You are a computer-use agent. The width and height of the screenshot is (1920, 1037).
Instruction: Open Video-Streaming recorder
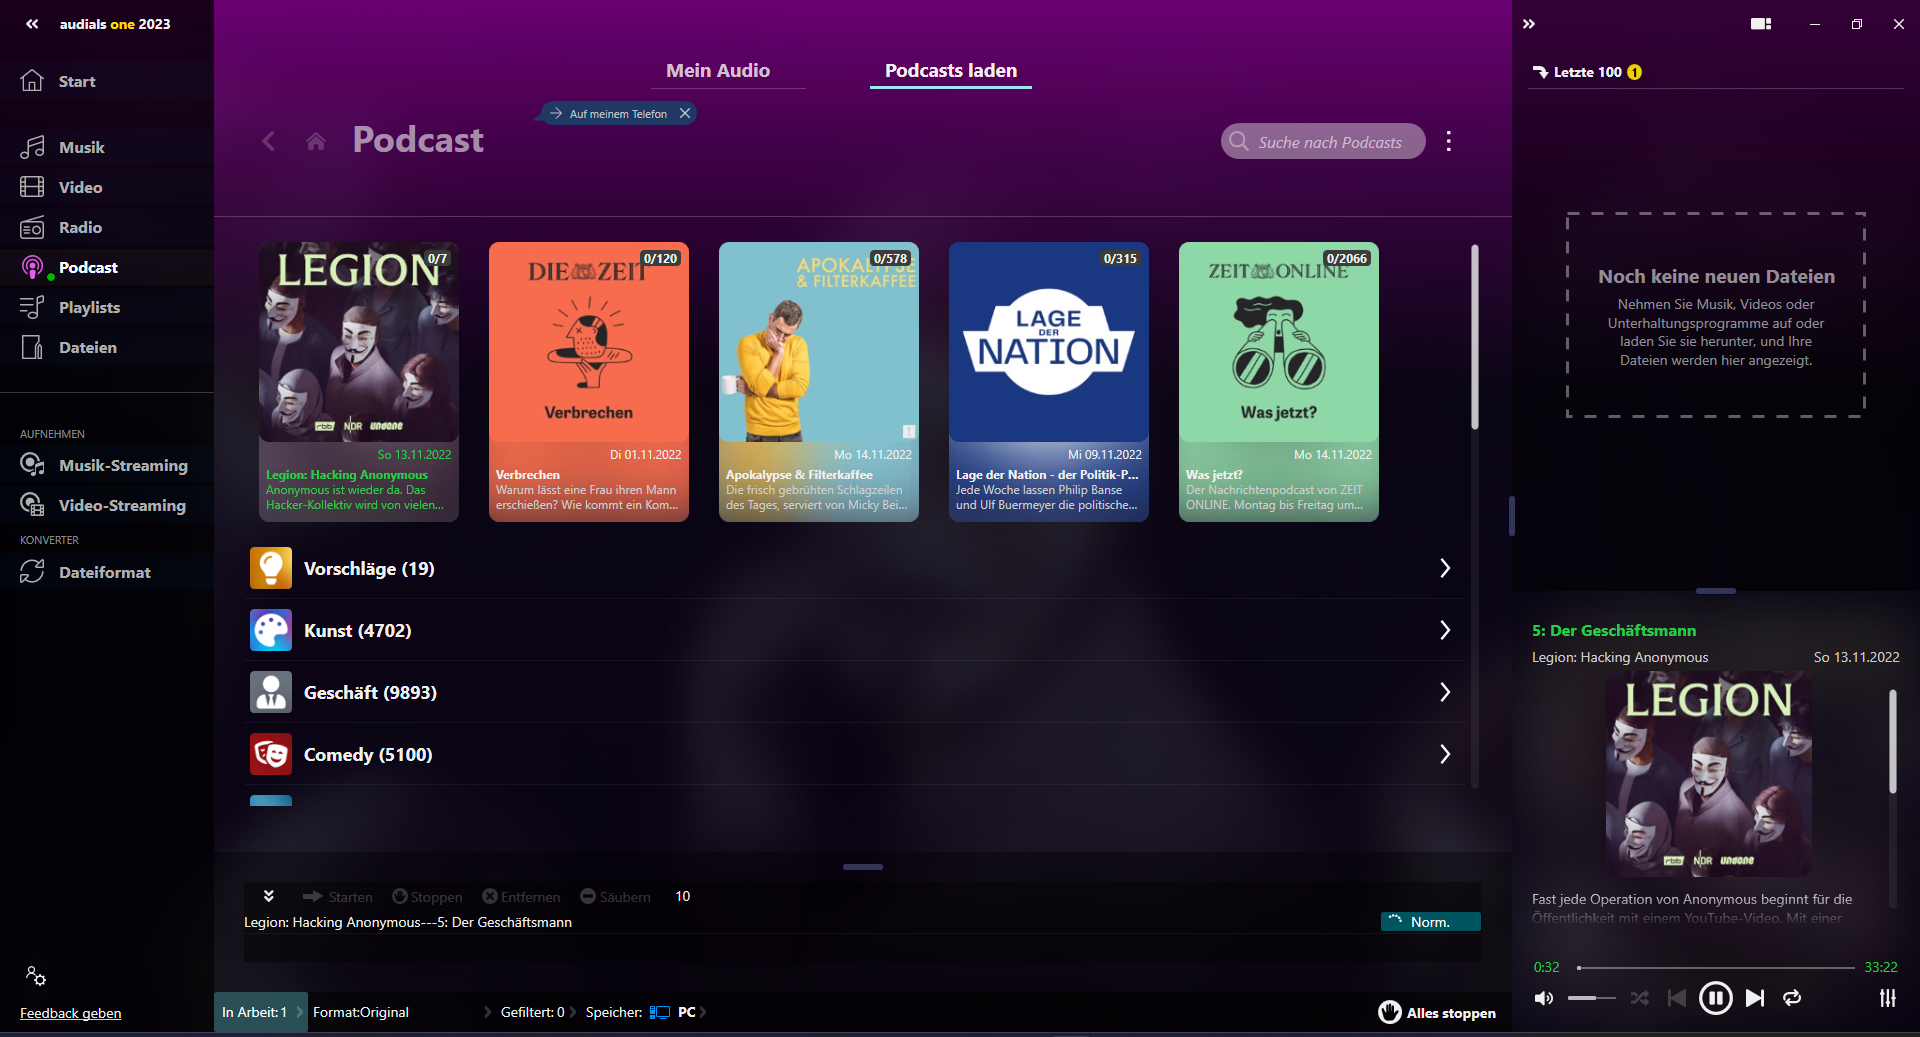tap(107, 505)
